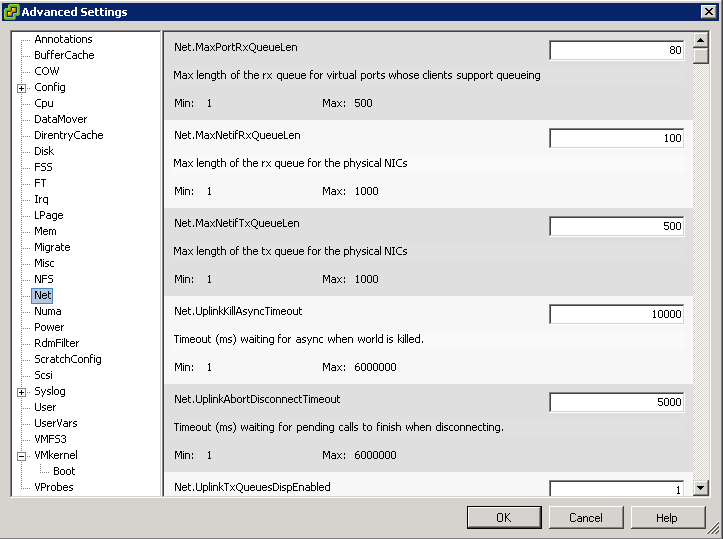
Task: Select the Net category in tree
Action: [x=42, y=295]
